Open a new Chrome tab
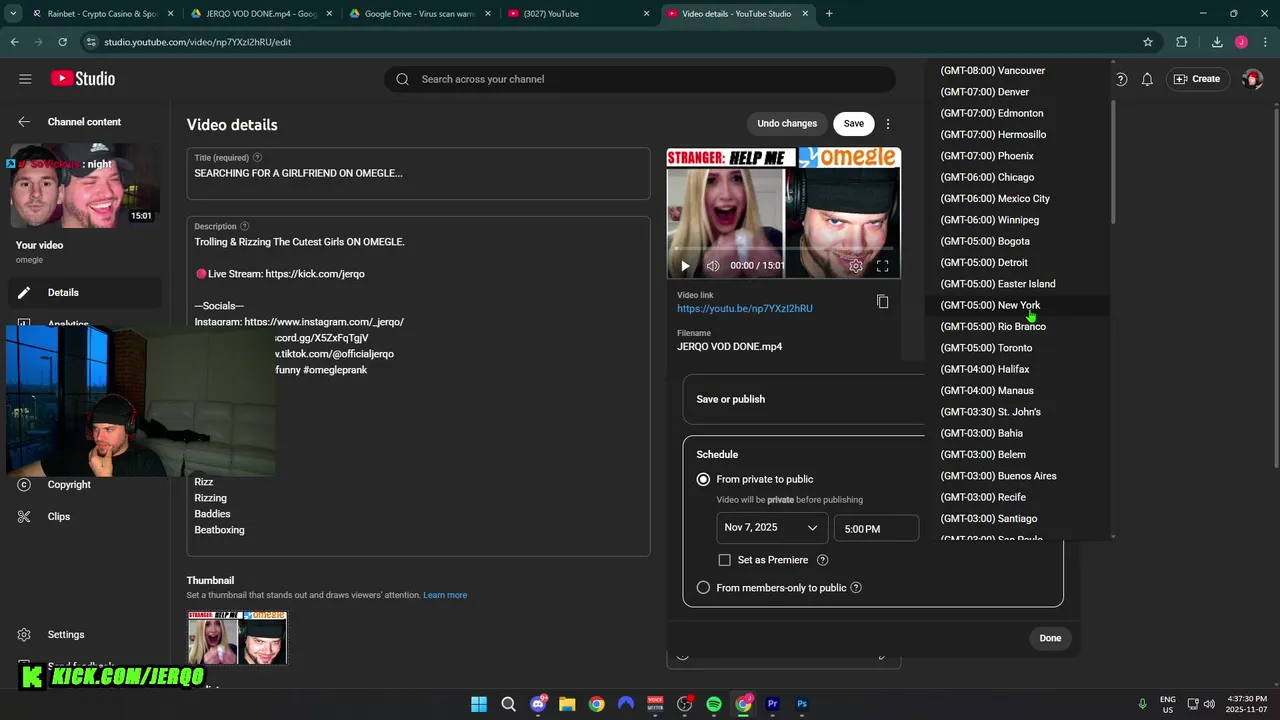Screen dimensions: 1280x720 pos(829,14)
